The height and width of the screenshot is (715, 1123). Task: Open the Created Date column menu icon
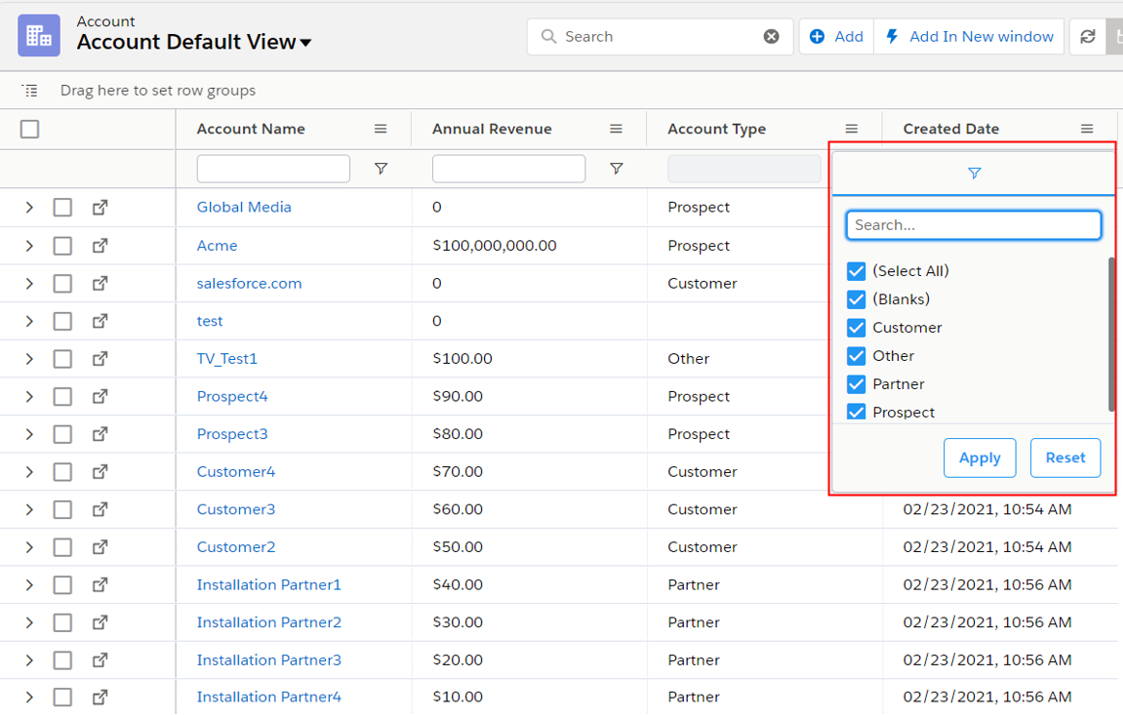pos(1087,129)
